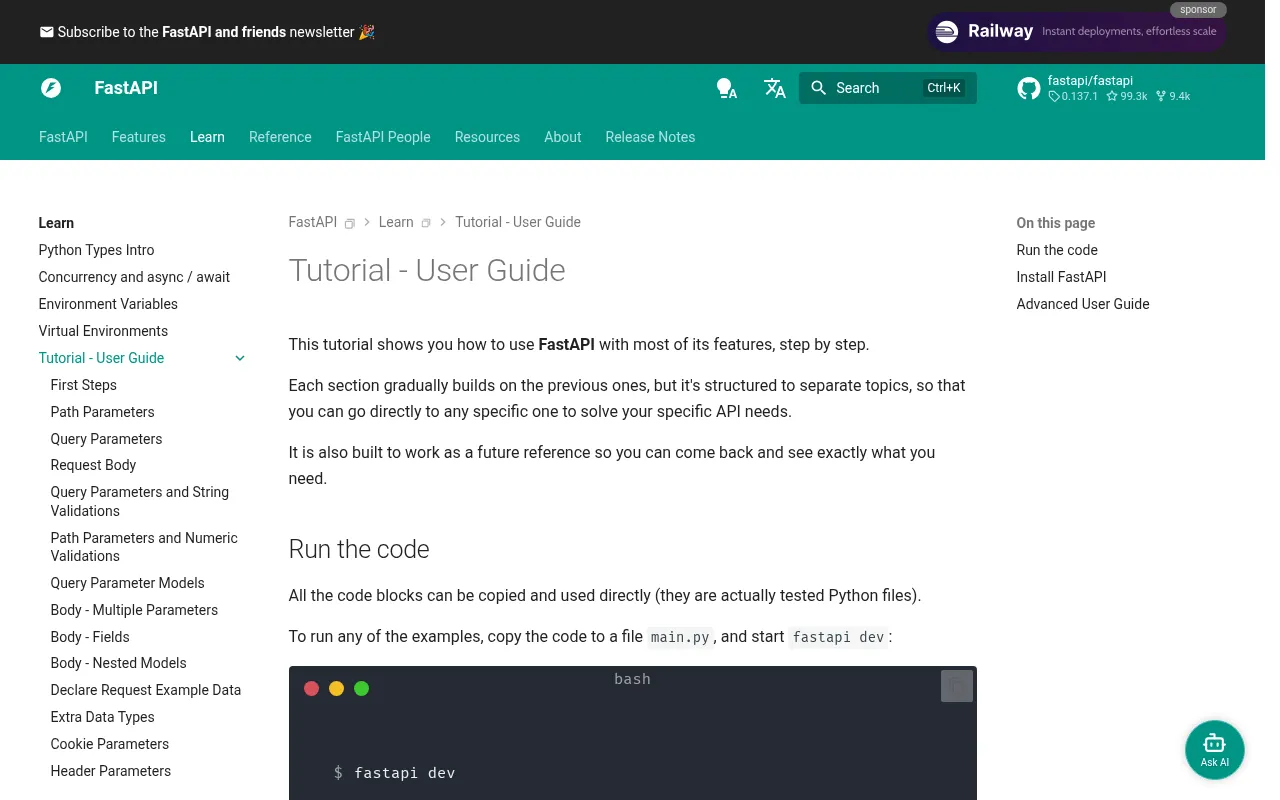Click the green dot on terminal window
The height and width of the screenshot is (800, 1280).
[361, 688]
